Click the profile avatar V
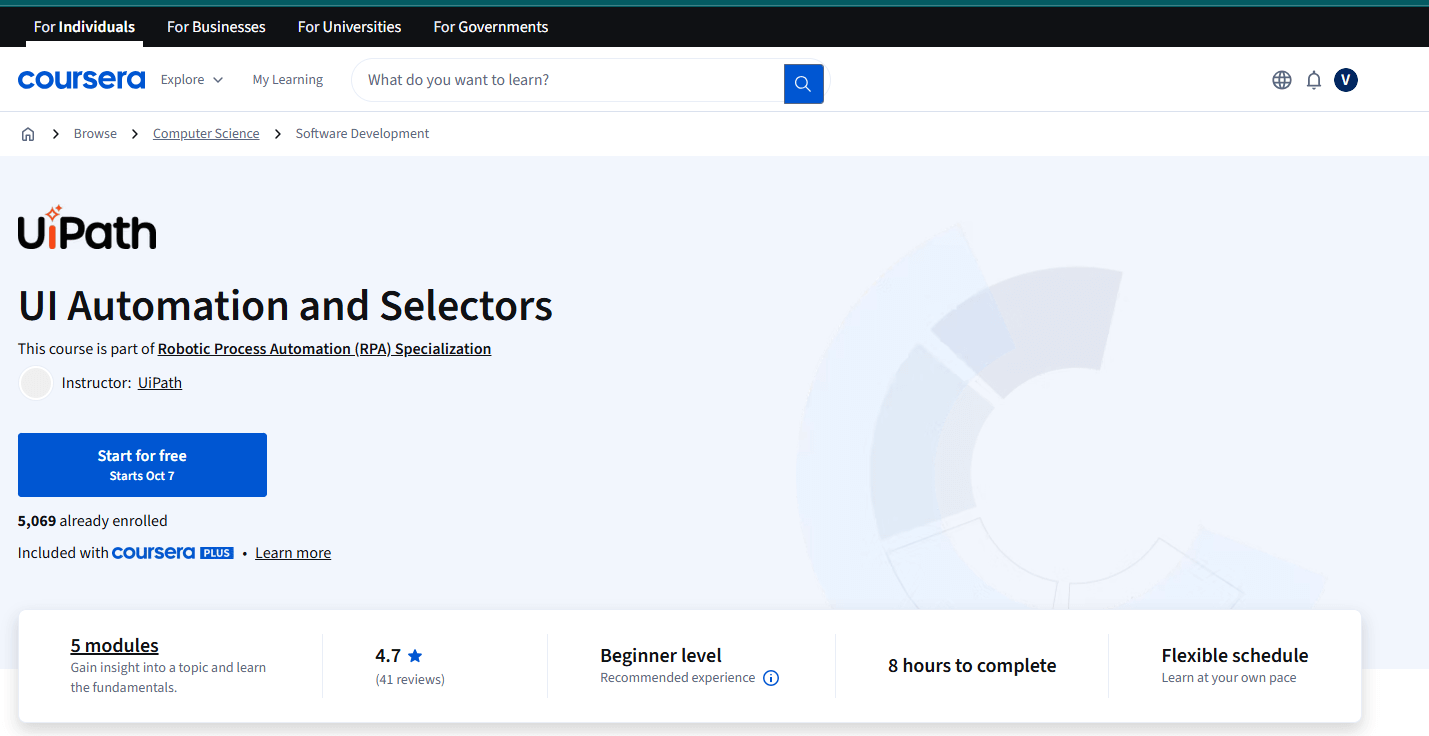This screenshot has height=736, width=1429. pyautogui.click(x=1345, y=80)
